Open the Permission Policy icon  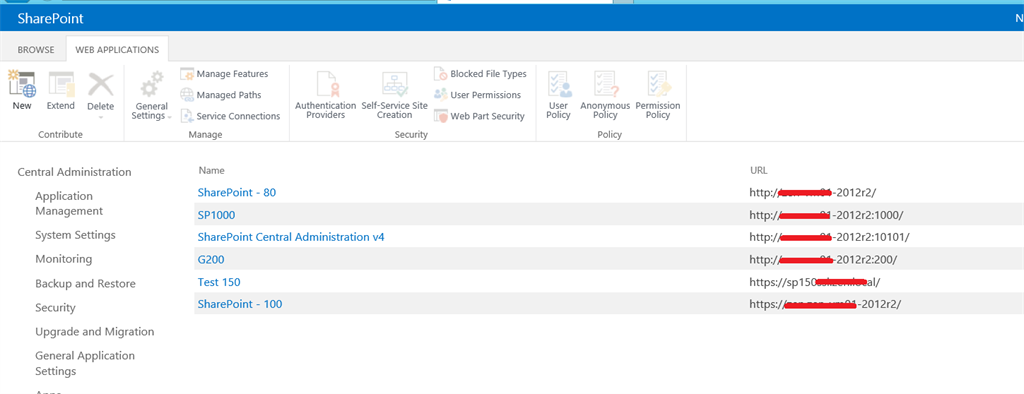coord(658,85)
